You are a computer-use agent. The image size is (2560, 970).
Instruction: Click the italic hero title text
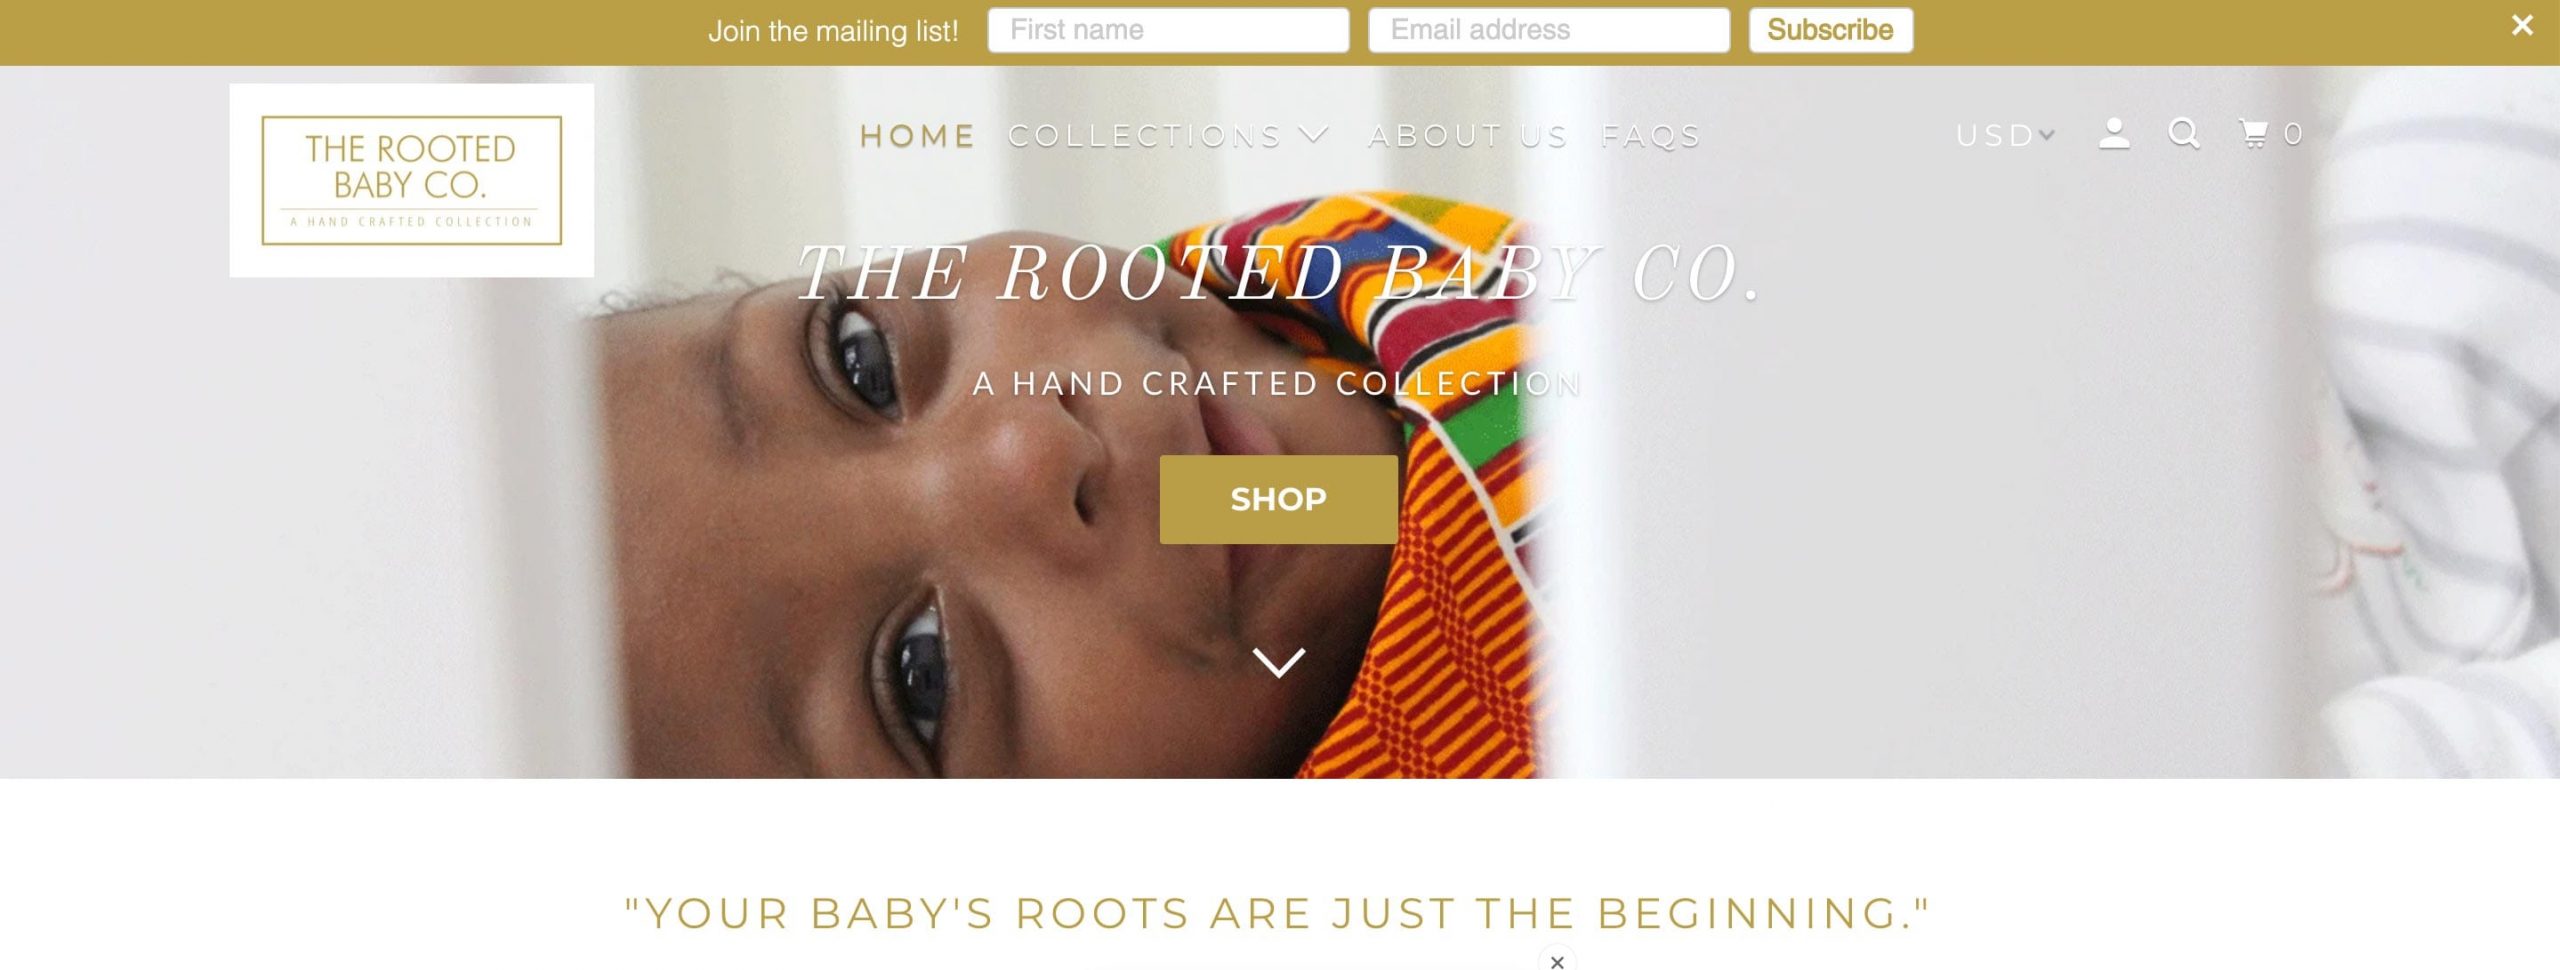[x=1279, y=273]
